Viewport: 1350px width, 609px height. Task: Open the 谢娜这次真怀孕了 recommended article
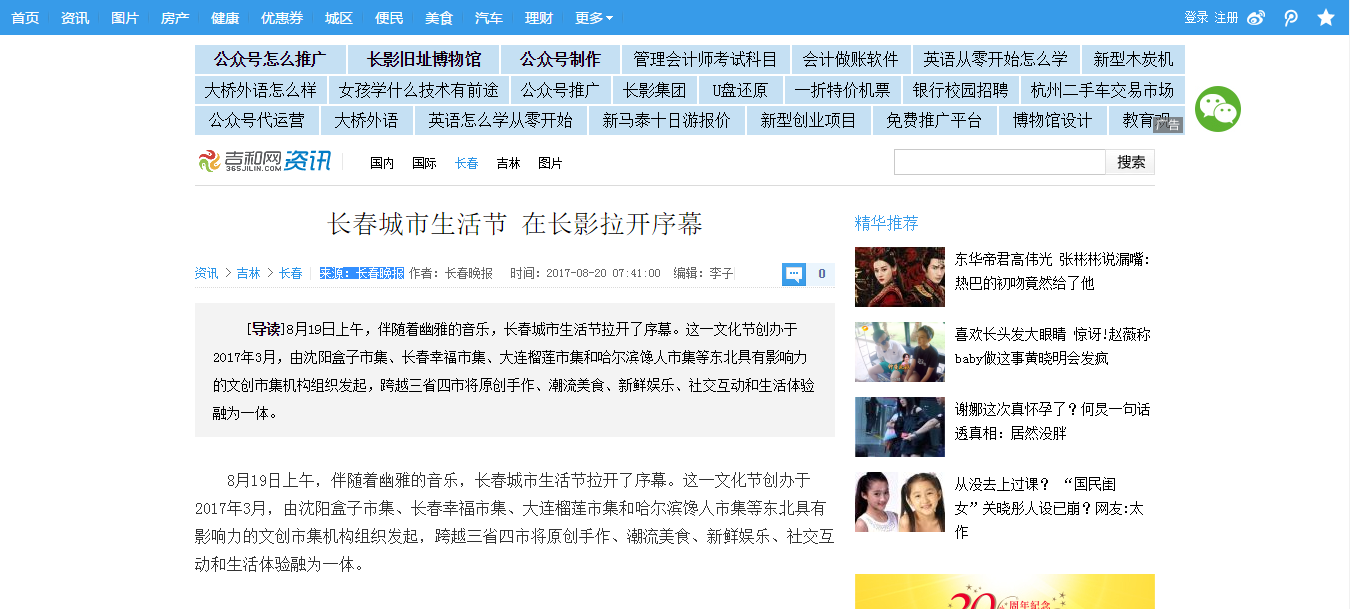[x=1052, y=421]
